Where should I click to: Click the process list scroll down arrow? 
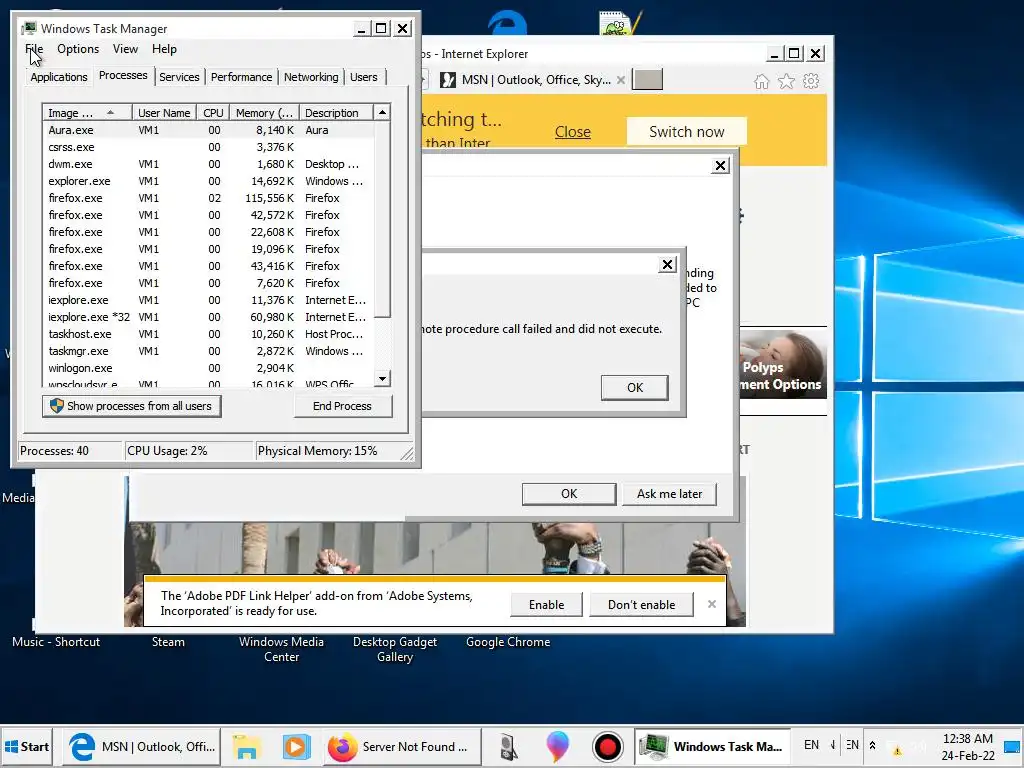coord(382,378)
